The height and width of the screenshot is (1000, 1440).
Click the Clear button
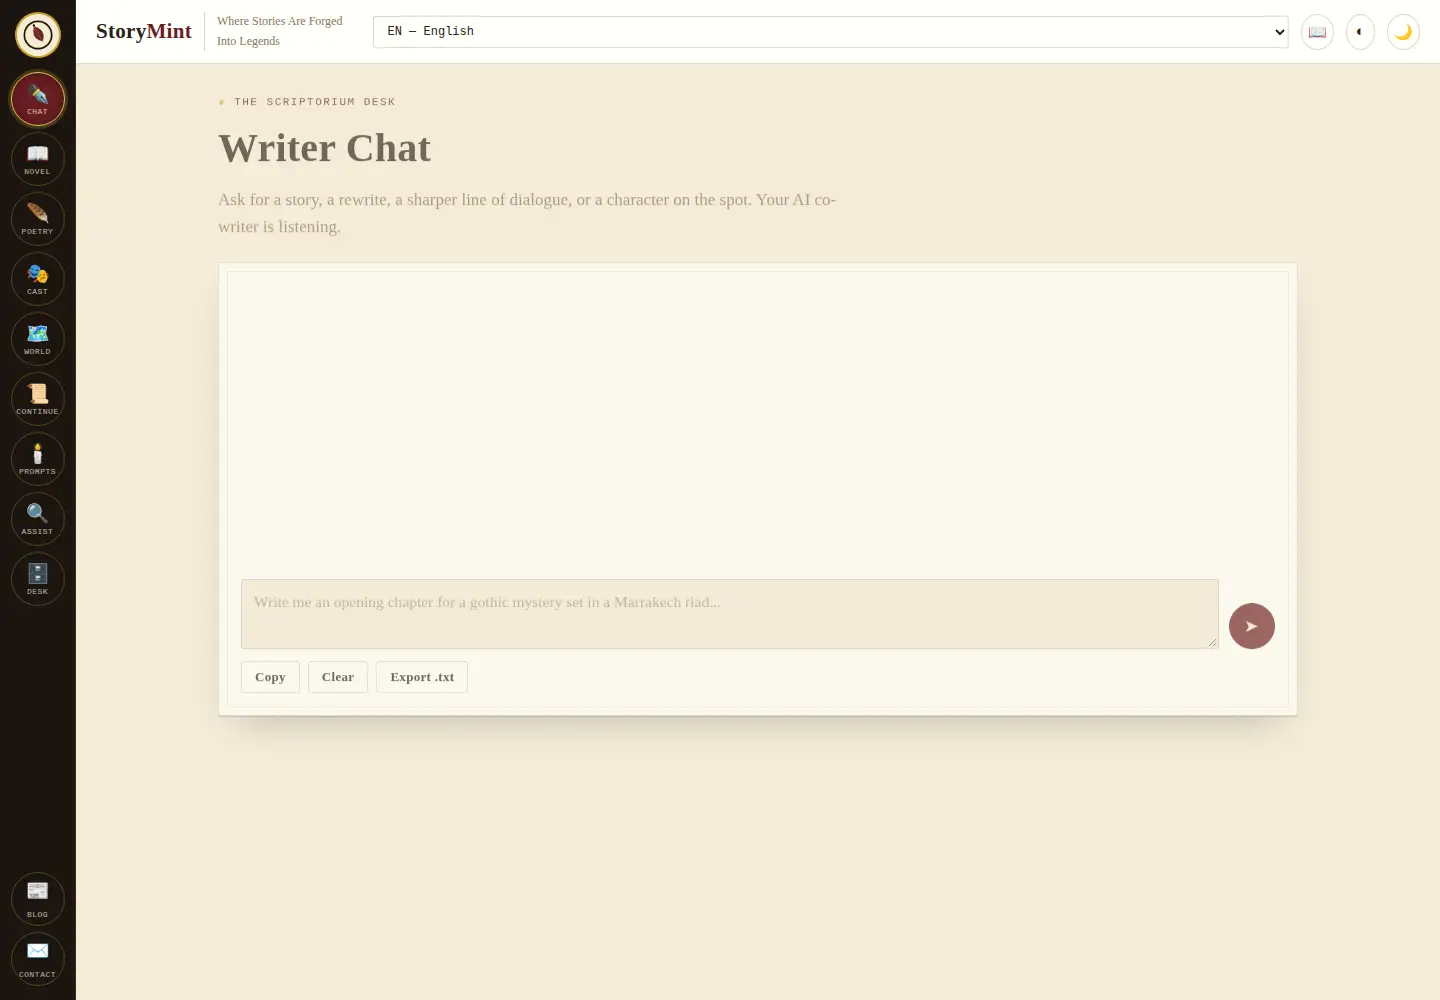tap(338, 677)
